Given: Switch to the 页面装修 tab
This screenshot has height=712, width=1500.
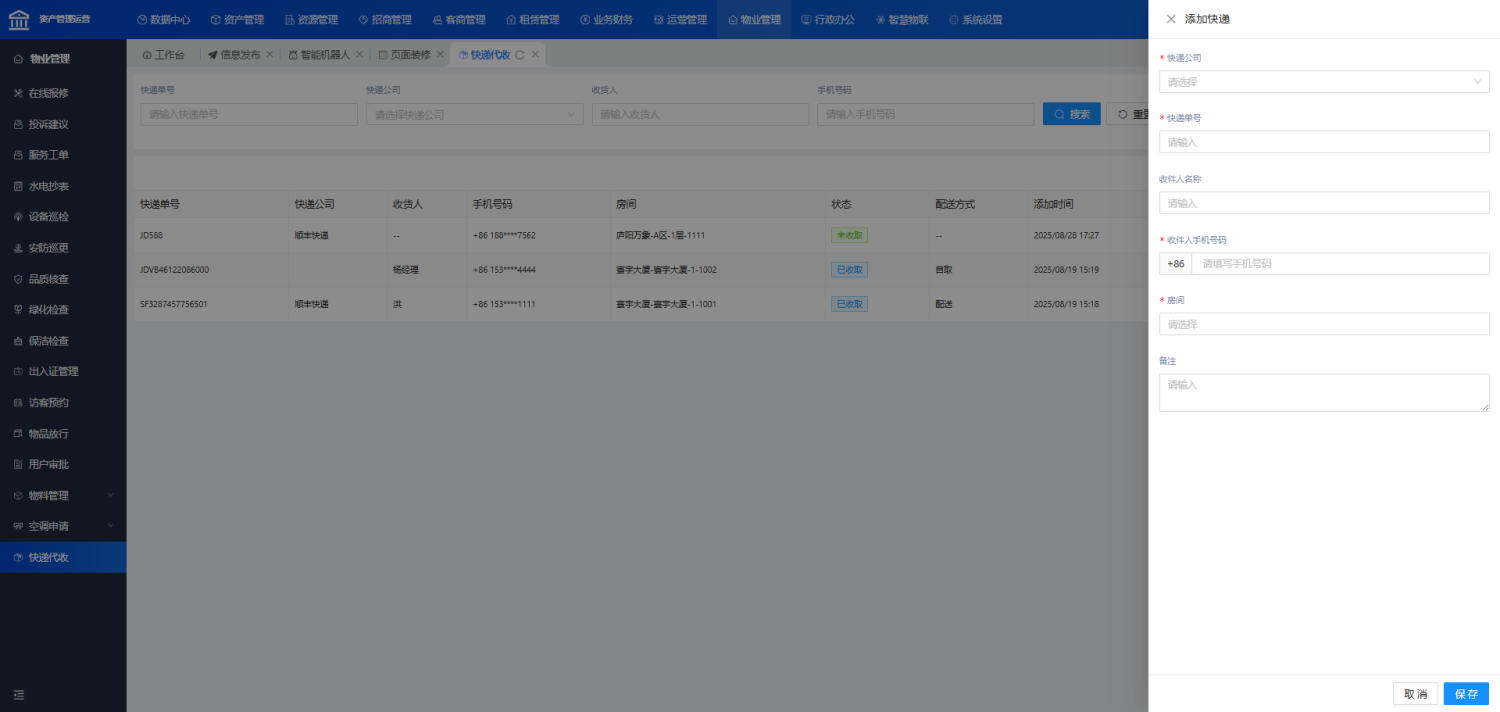Looking at the screenshot, I should pos(404,55).
